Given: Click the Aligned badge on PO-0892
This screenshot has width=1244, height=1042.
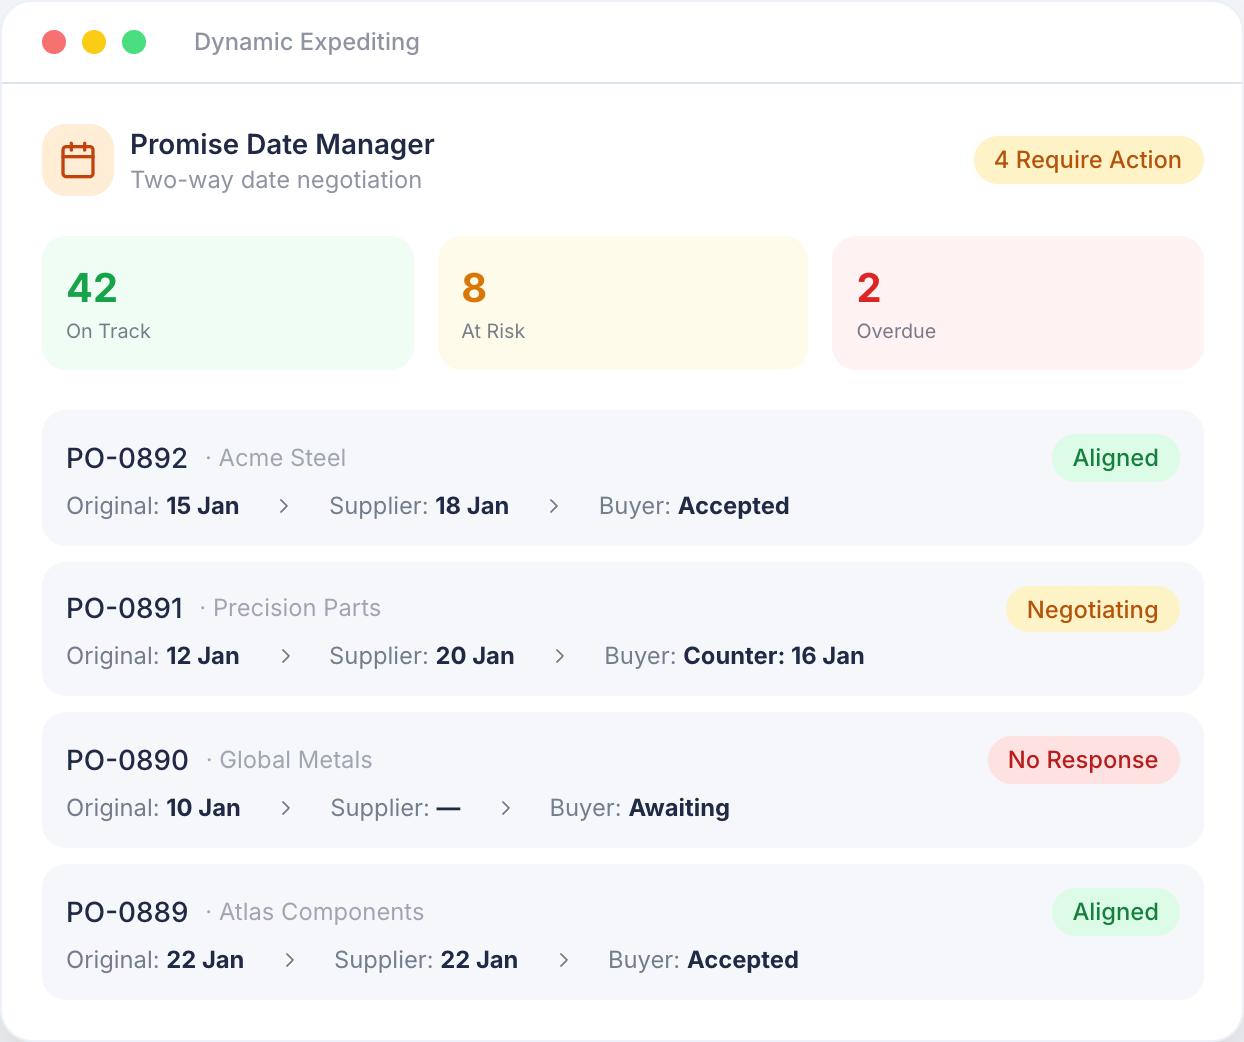Looking at the screenshot, I should [1116, 458].
